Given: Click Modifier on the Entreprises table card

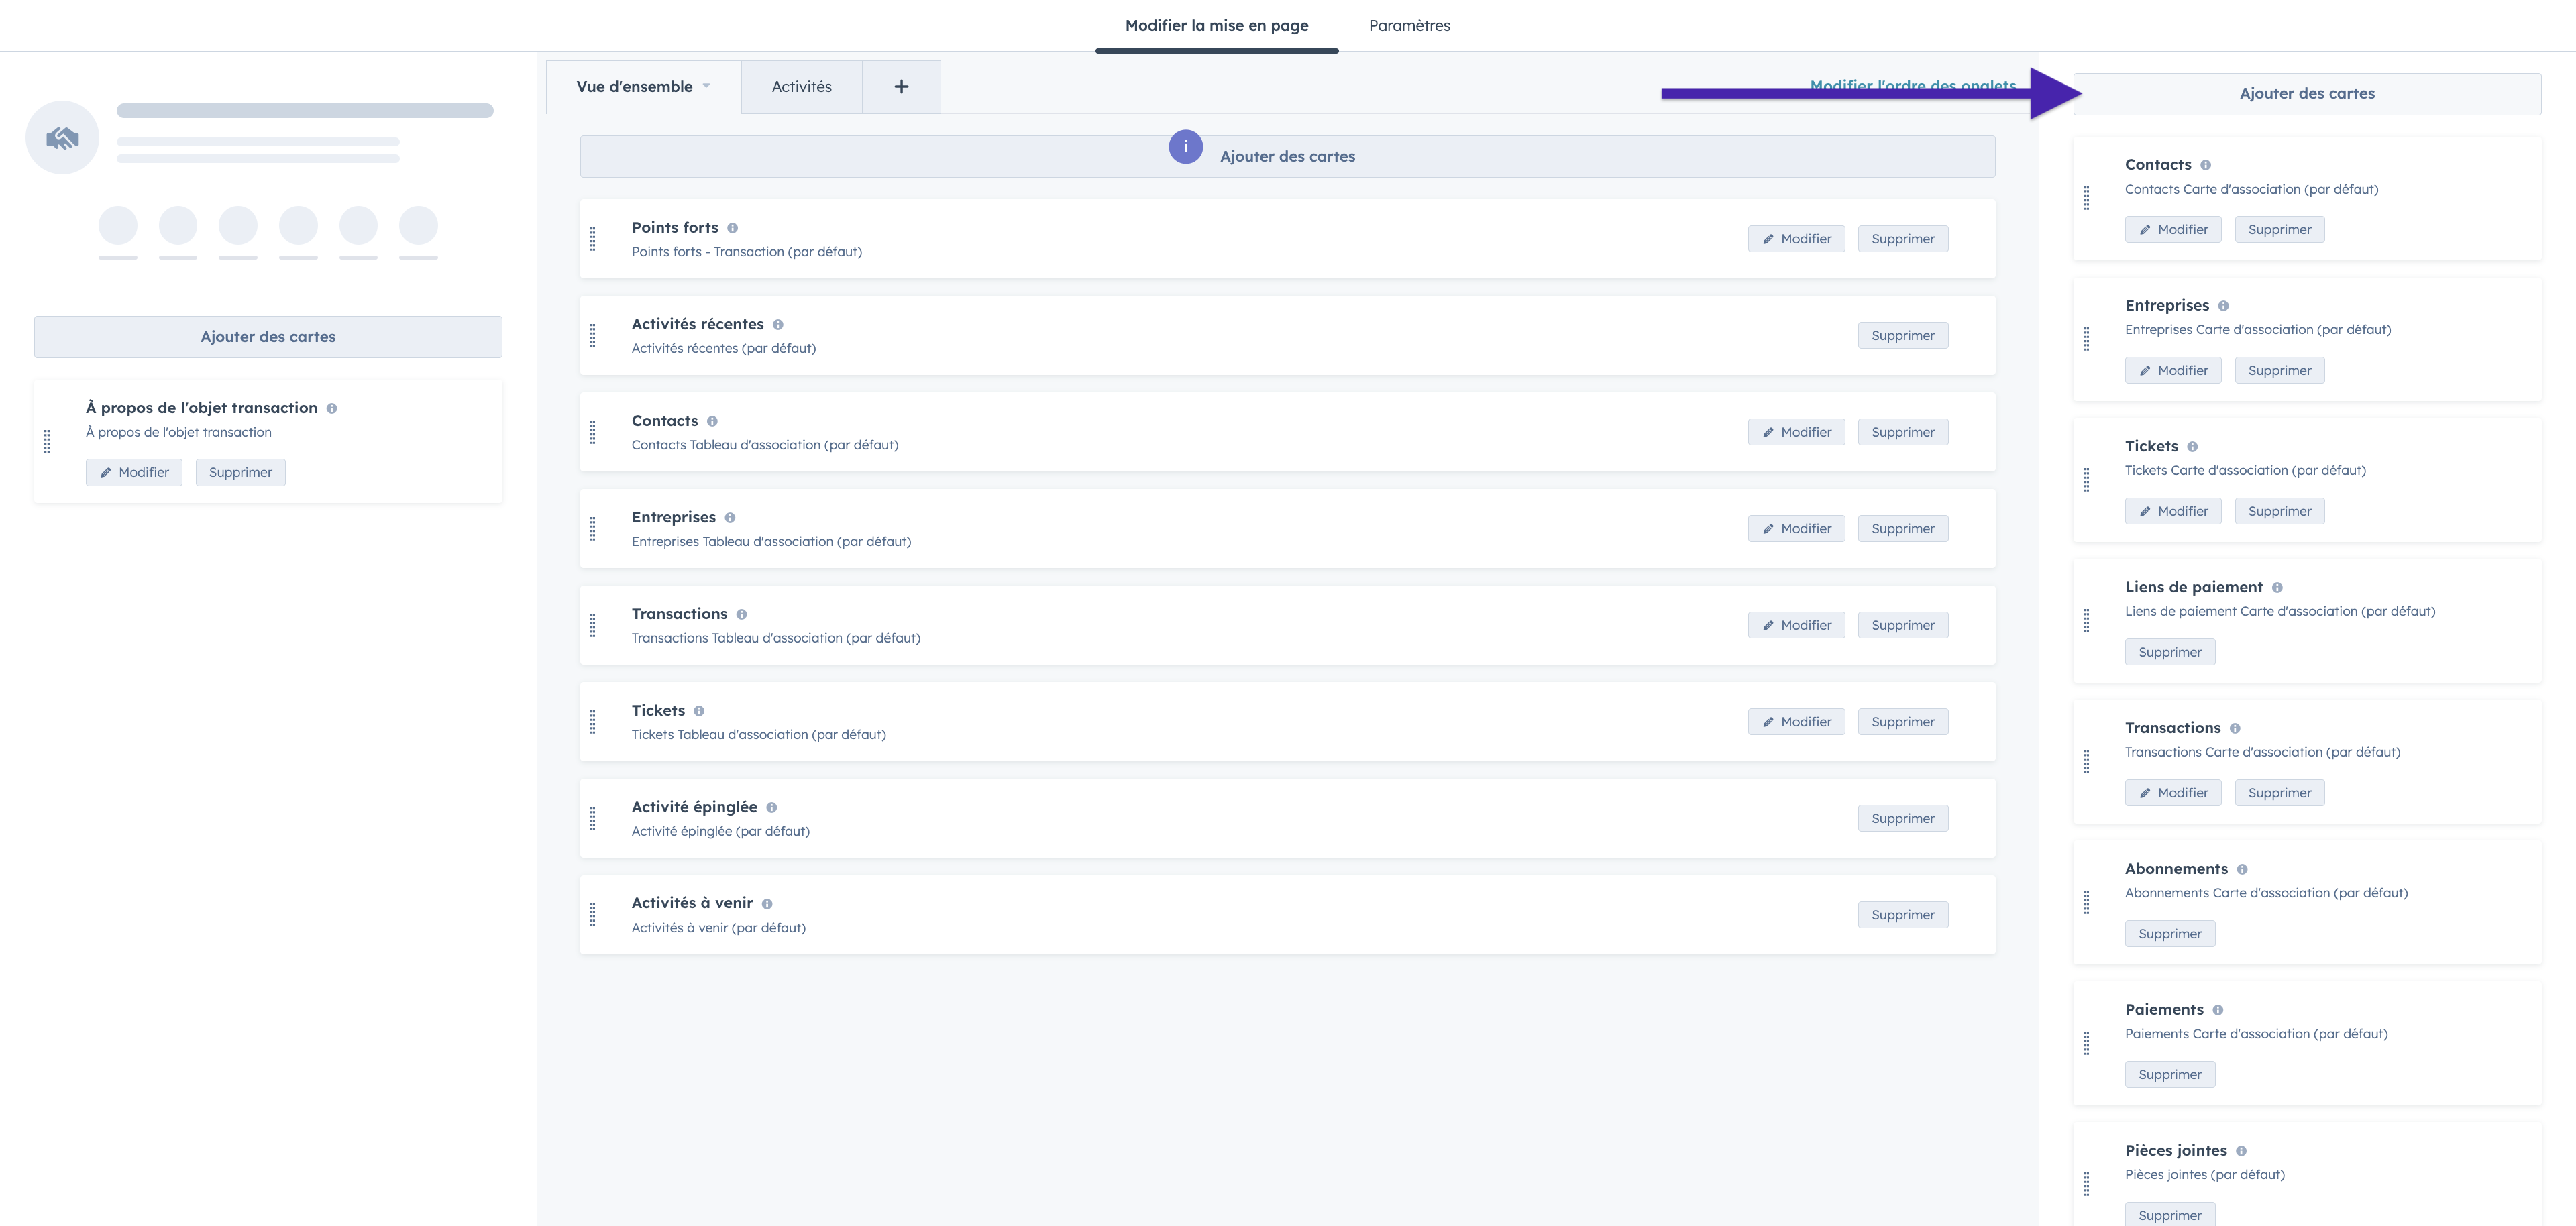Looking at the screenshot, I should pyautogui.click(x=1796, y=529).
